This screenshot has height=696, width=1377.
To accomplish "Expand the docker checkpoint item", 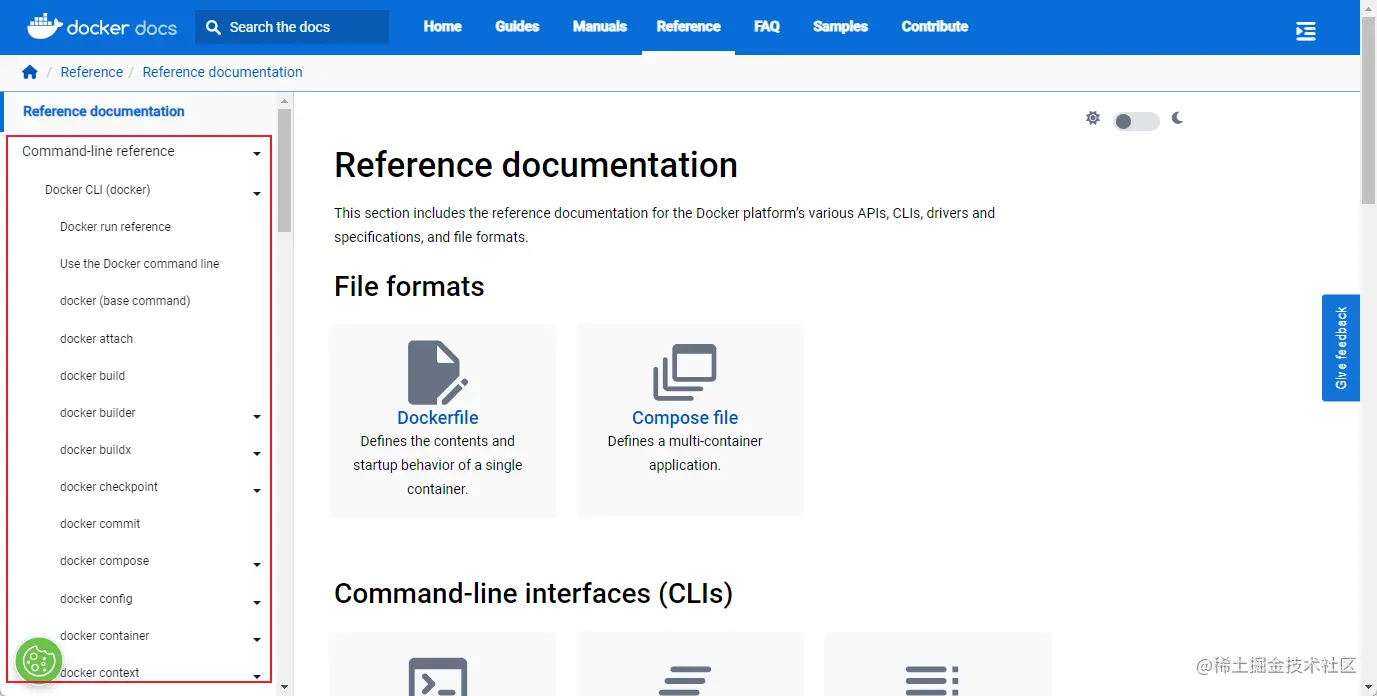I will (x=257, y=489).
